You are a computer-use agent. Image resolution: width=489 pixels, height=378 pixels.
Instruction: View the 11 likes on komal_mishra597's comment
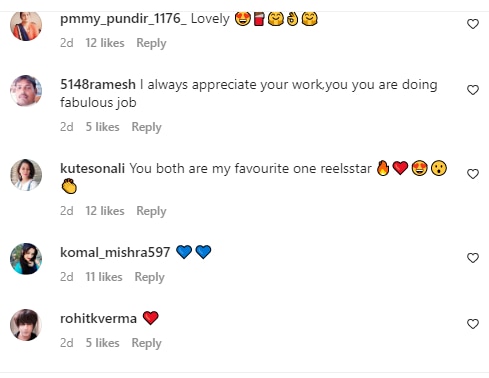click(x=104, y=277)
